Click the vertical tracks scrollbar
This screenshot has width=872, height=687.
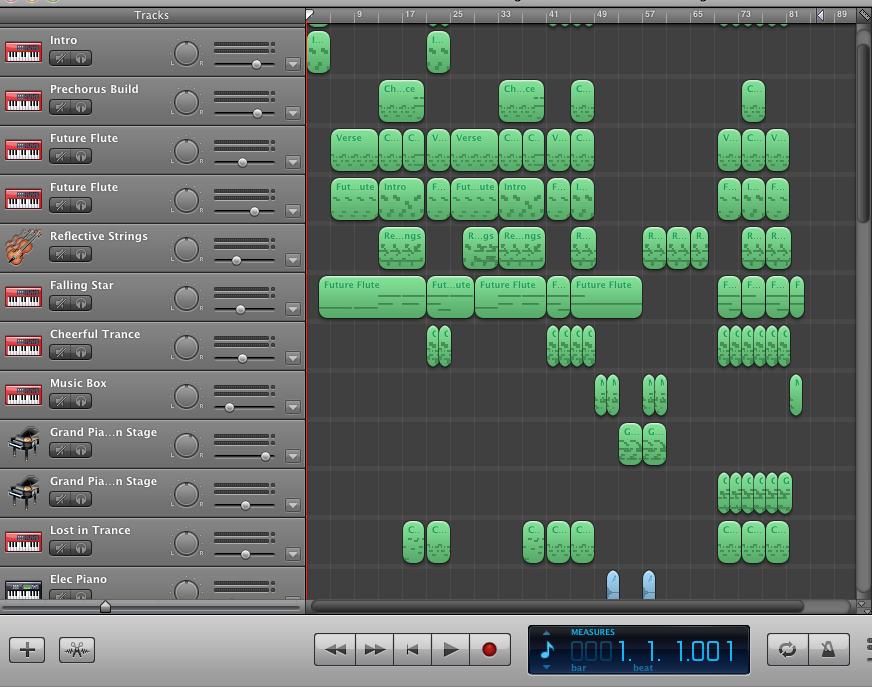tap(863, 134)
